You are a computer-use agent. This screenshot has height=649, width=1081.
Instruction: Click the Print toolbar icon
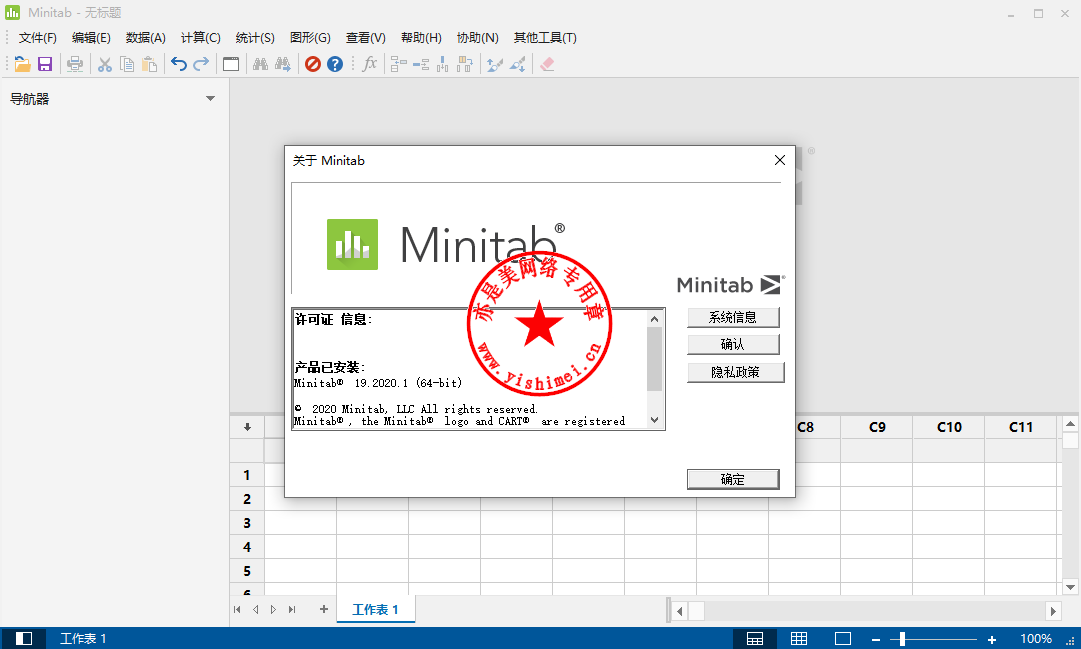tap(74, 64)
